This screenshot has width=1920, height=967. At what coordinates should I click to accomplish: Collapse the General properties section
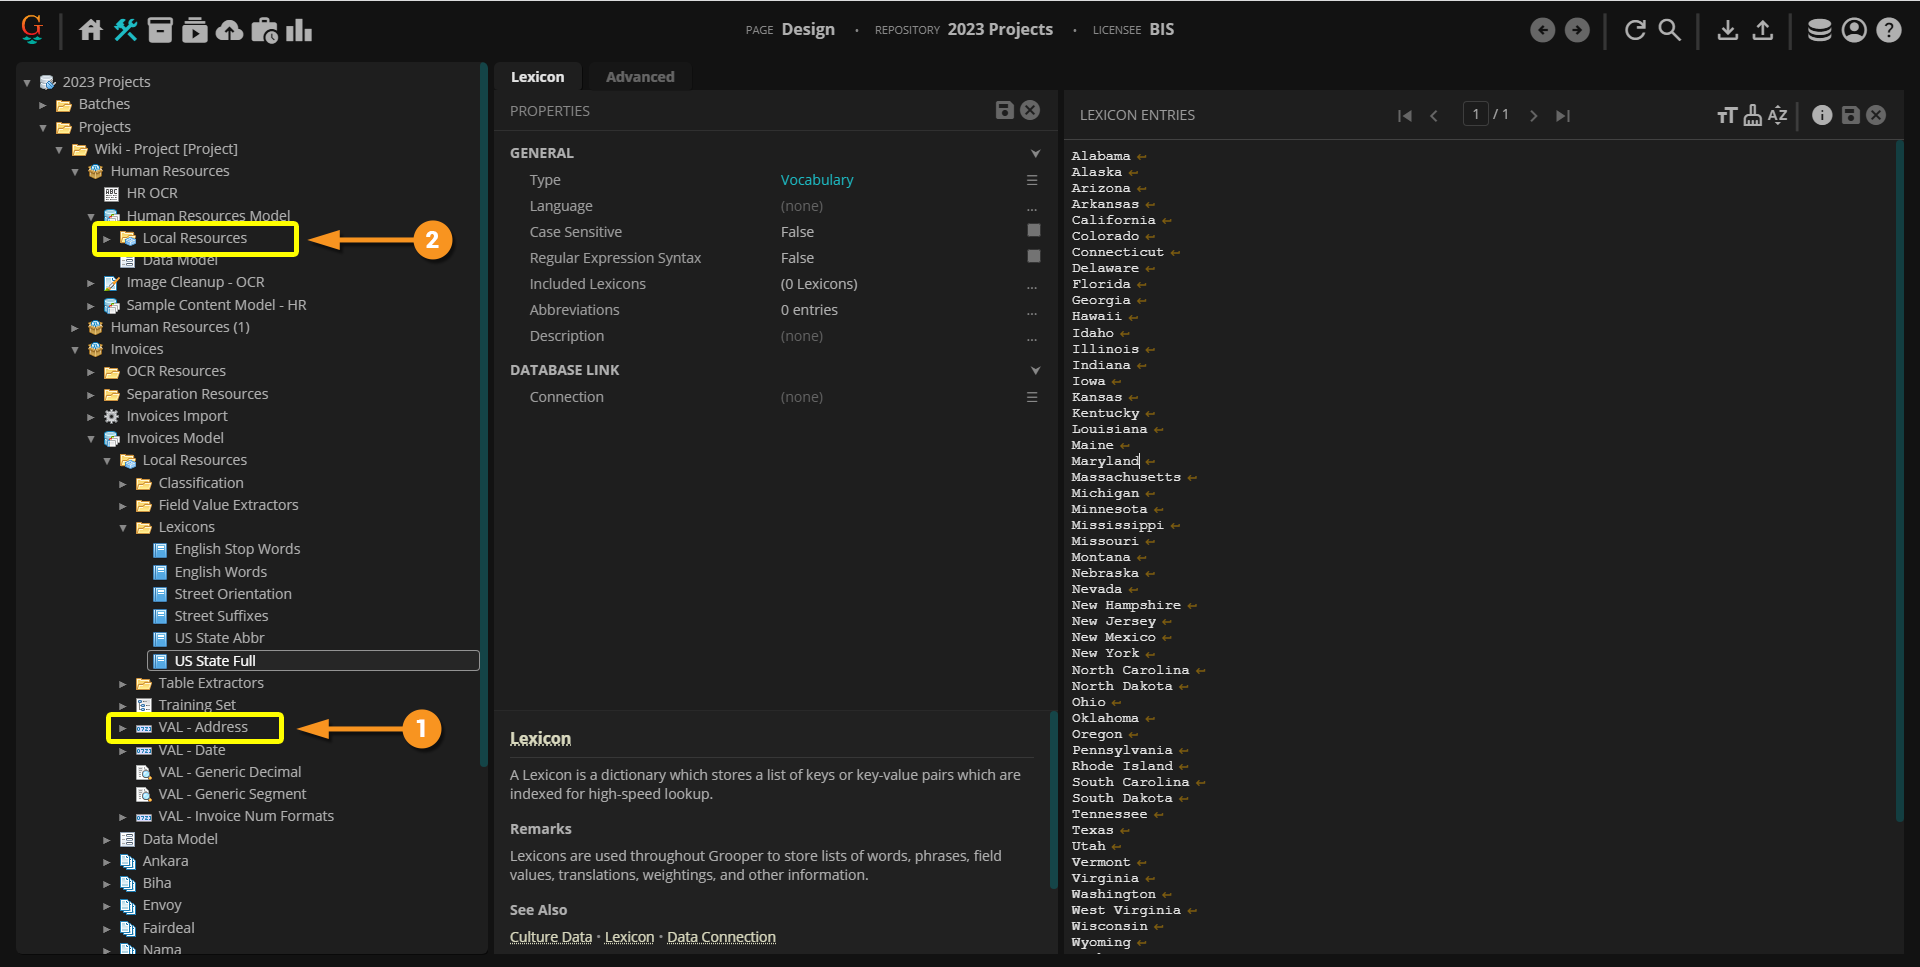tap(1035, 153)
